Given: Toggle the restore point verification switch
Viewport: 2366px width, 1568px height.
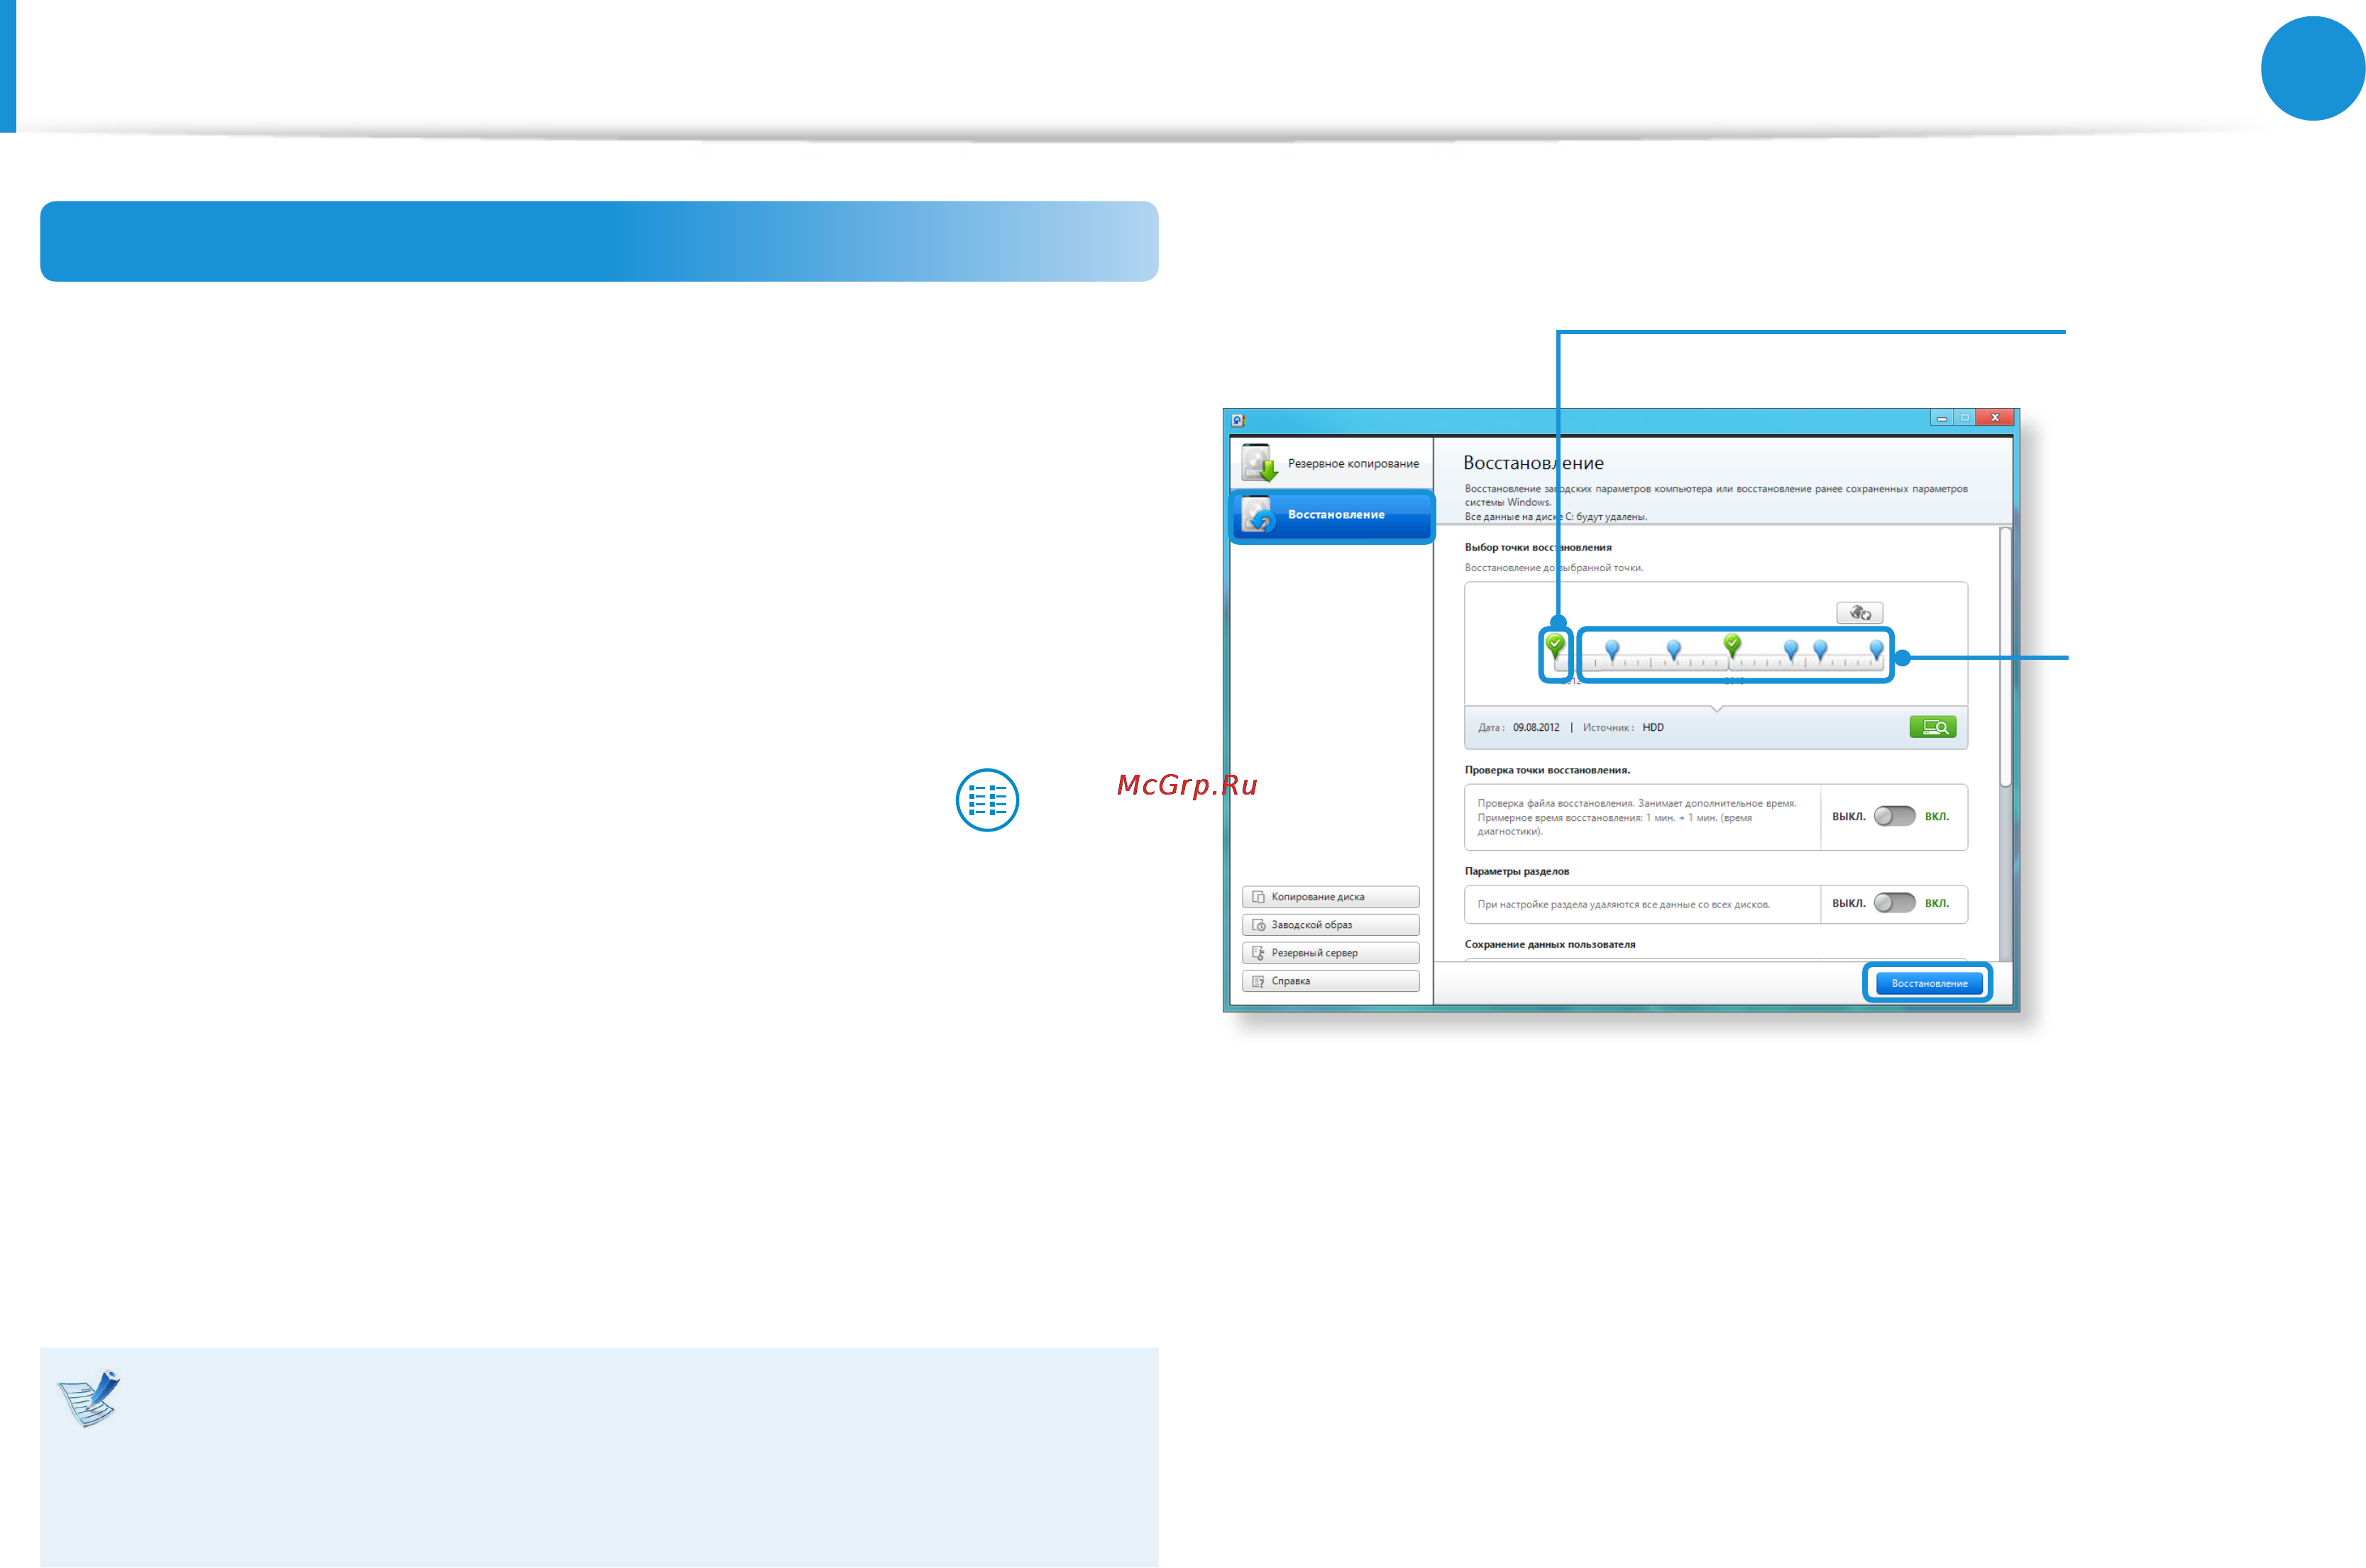Looking at the screenshot, I should point(1894,816).
